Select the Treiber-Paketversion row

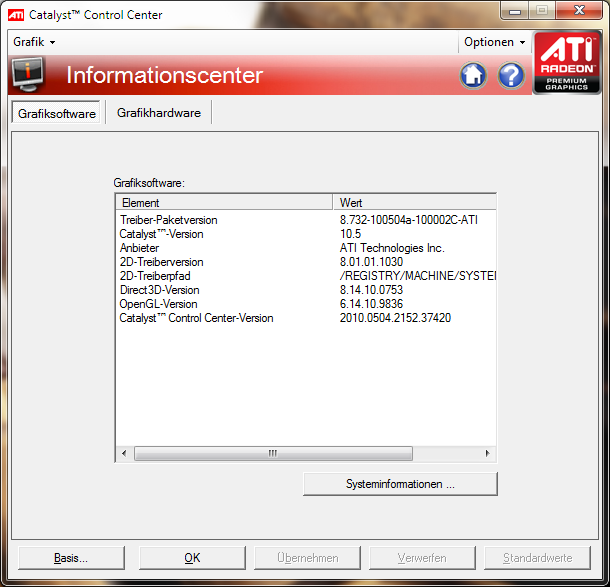coord(306,220)
